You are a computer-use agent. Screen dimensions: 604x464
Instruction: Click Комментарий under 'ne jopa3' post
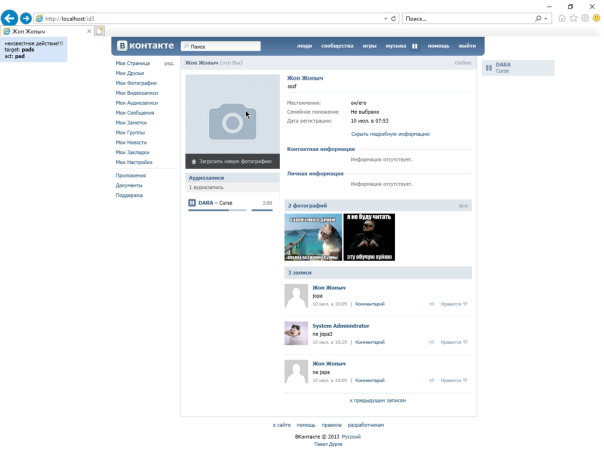(370, 342)
